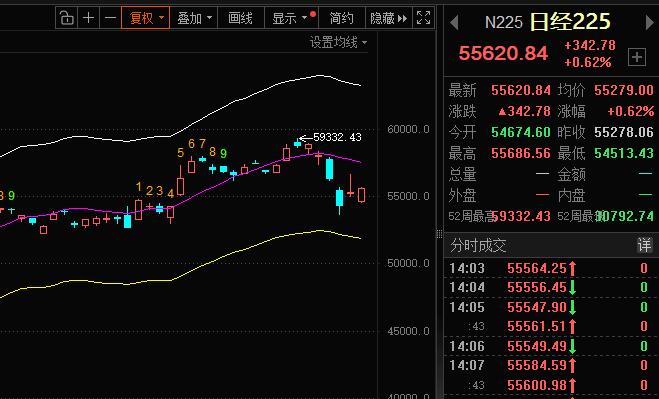
Task: Click the latest price 55620.84 headline
Action: click(503, 53)
